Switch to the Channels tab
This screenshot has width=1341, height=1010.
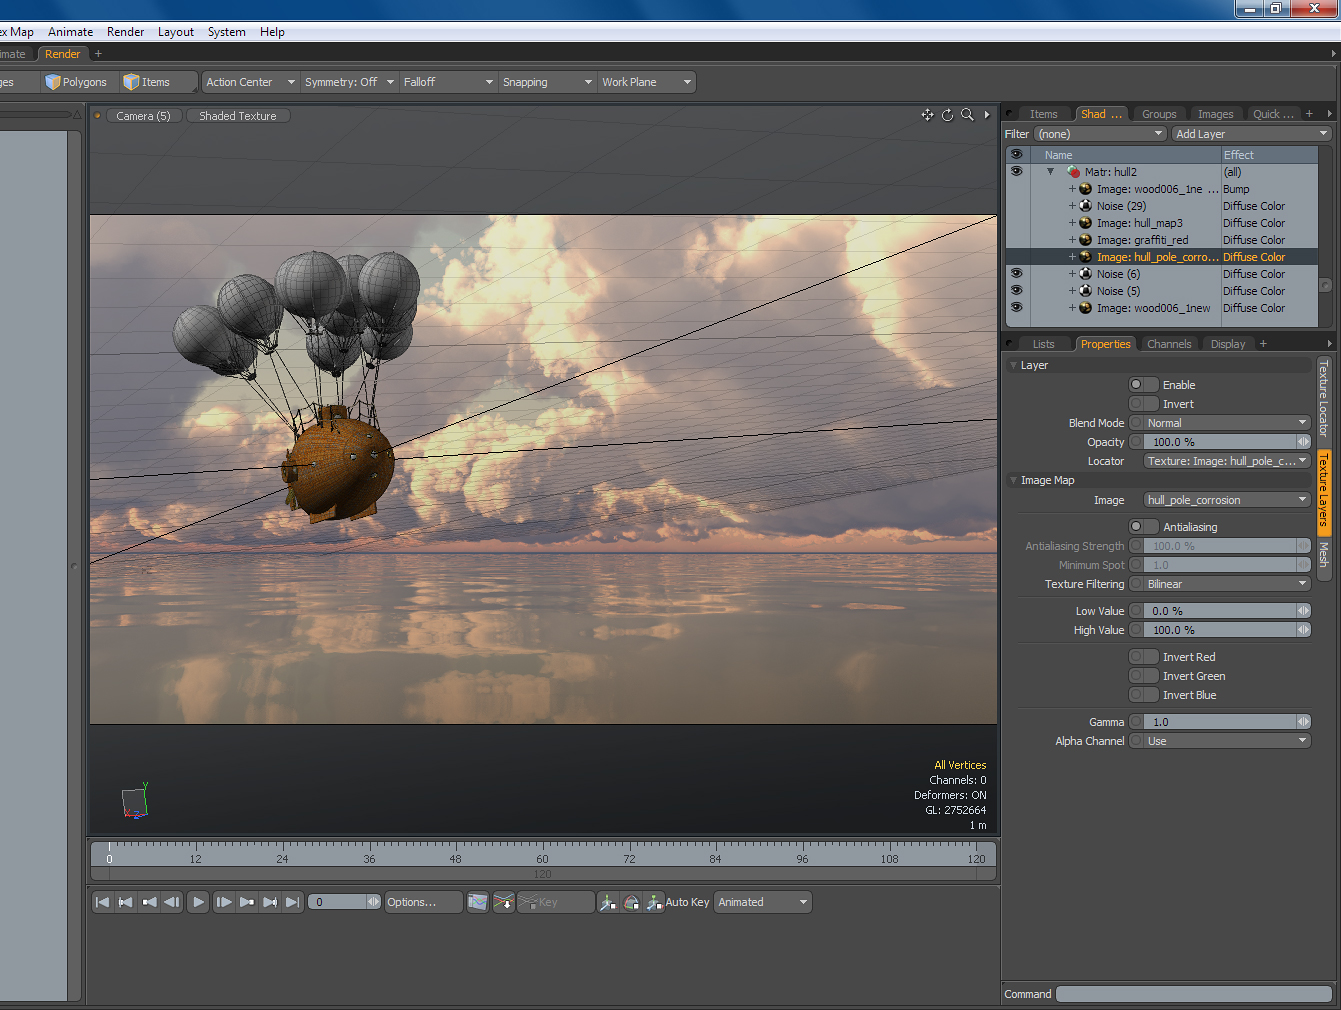(x=1169, y=344)
